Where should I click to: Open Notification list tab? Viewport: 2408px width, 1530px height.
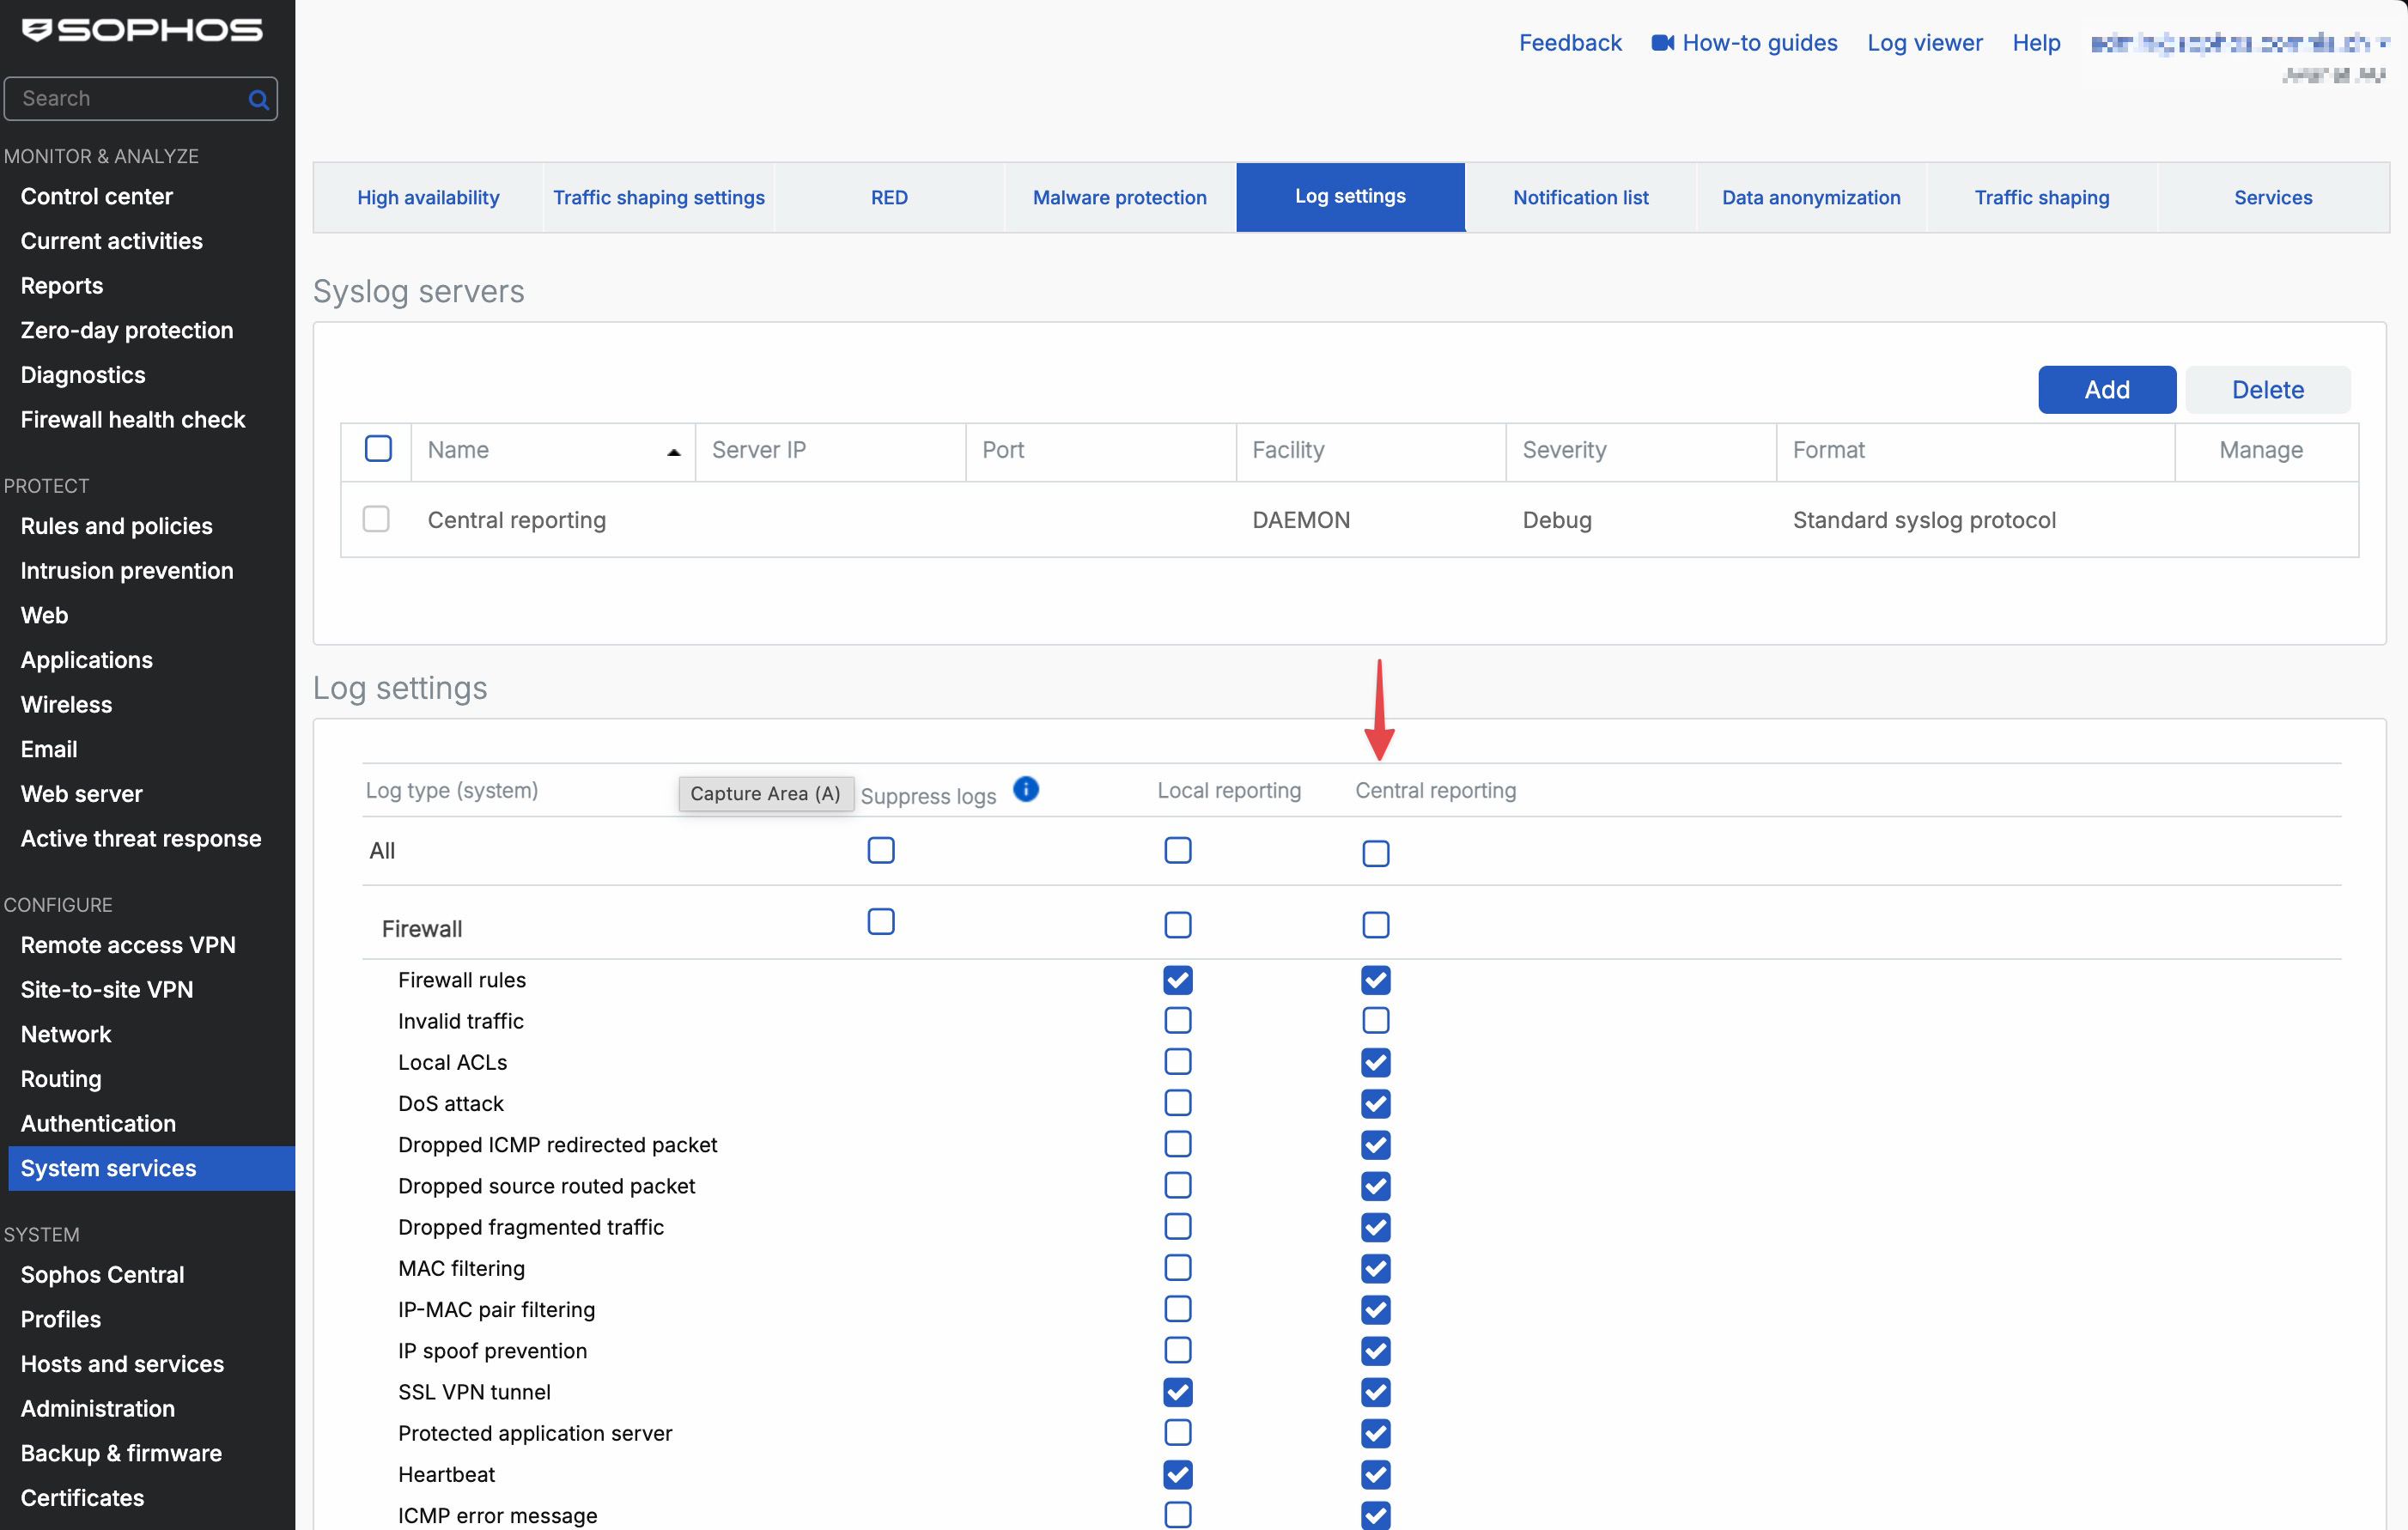[x=1580, y=197]
